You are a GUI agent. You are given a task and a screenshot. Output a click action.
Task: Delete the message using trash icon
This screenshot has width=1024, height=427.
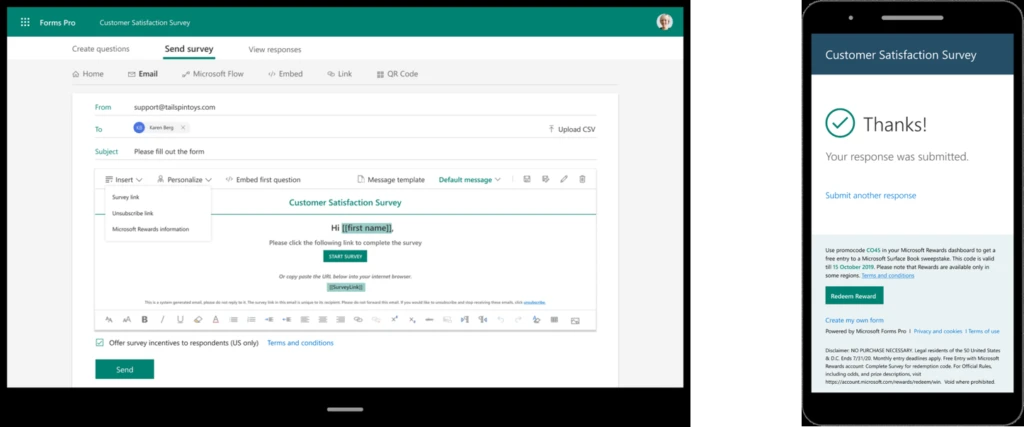581,179
